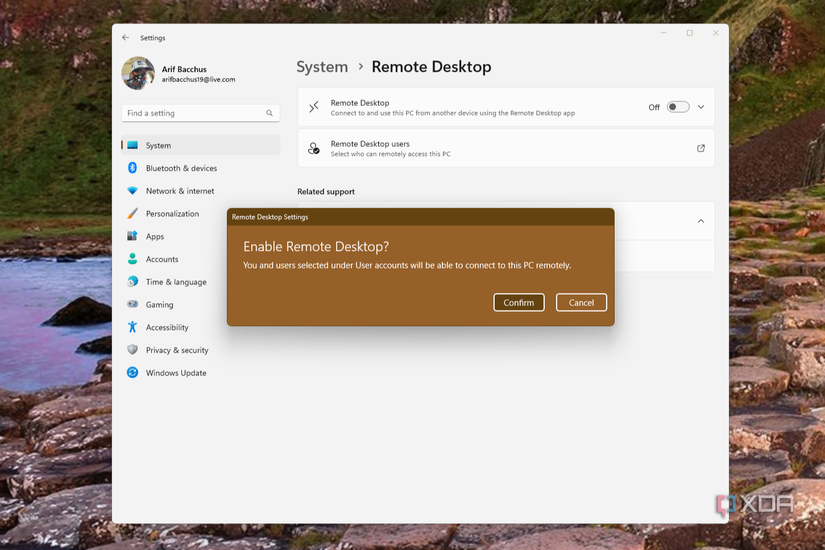The image size is (825, 550).
Task: Click the Accessibility figure icon
Action: [133, 327]
